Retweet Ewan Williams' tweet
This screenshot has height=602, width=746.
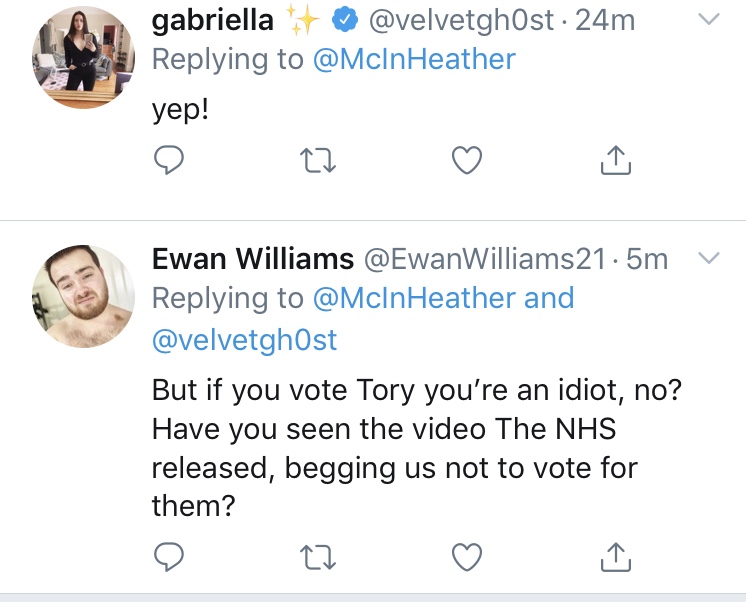[318, 558]
